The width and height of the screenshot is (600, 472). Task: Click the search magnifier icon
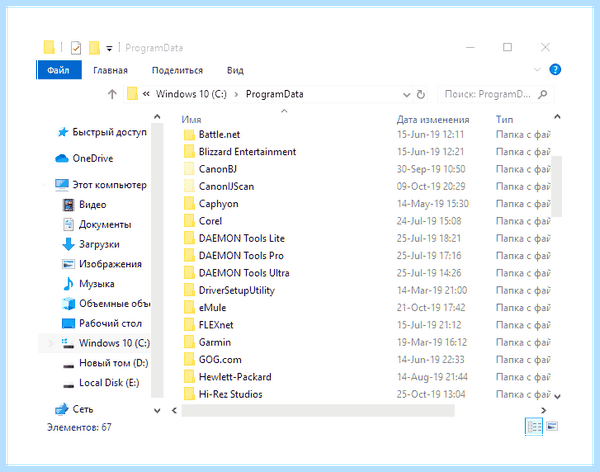[542, 94]
